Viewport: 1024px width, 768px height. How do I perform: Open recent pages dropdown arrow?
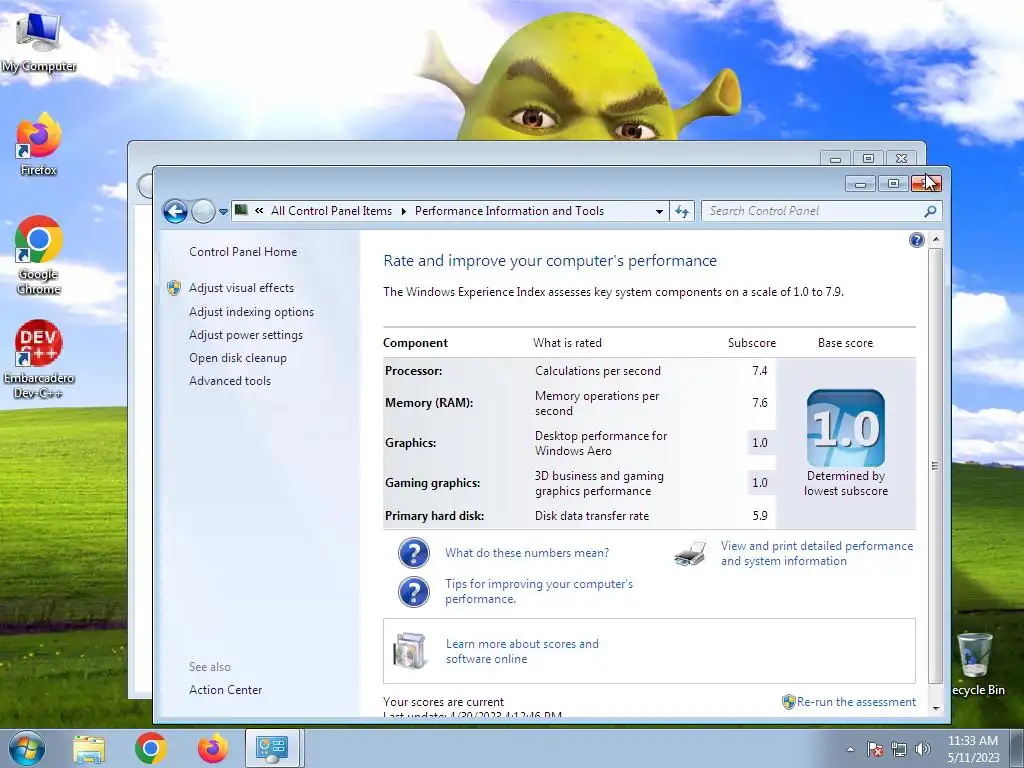223,212
